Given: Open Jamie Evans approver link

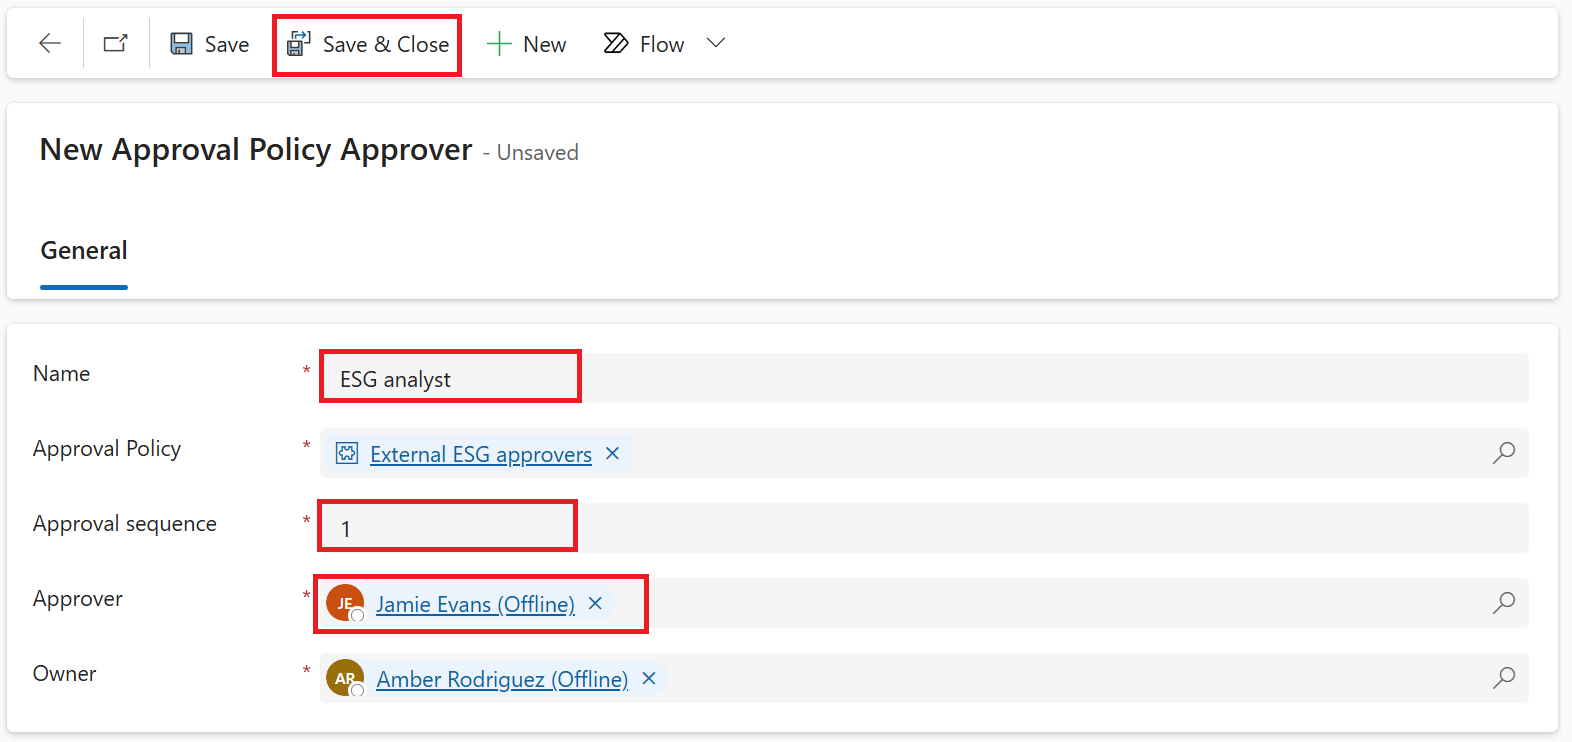Looking at the screenshot, I should [475, 604].
